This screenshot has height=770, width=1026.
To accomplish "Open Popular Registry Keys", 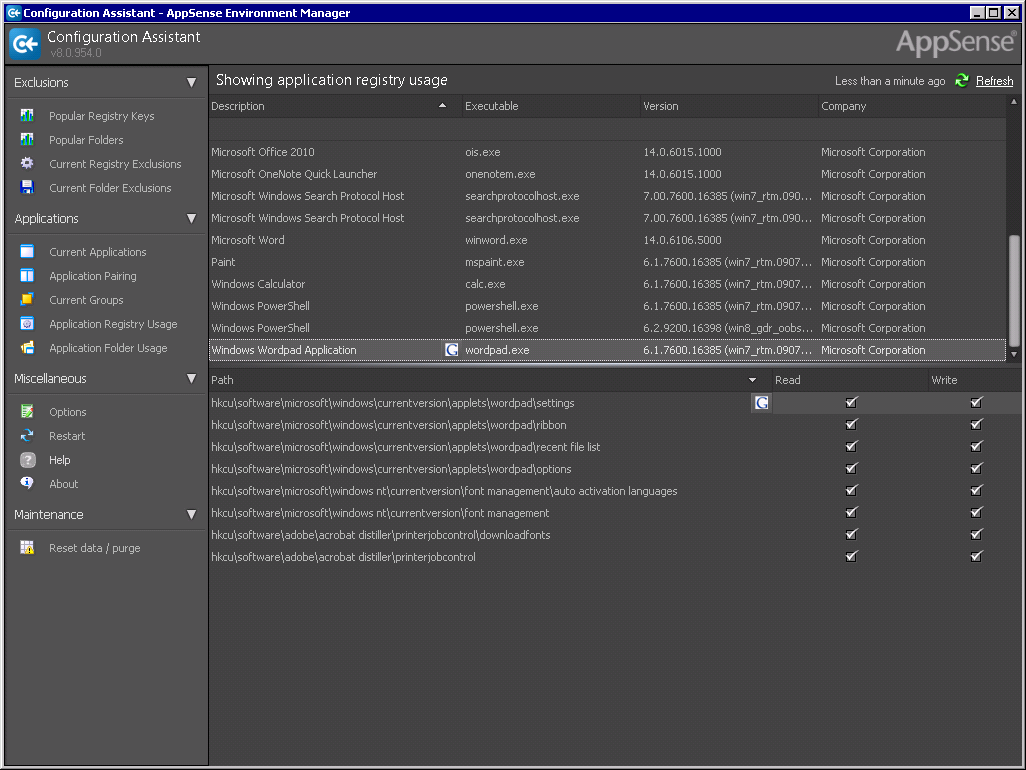I will coord(101,116).
